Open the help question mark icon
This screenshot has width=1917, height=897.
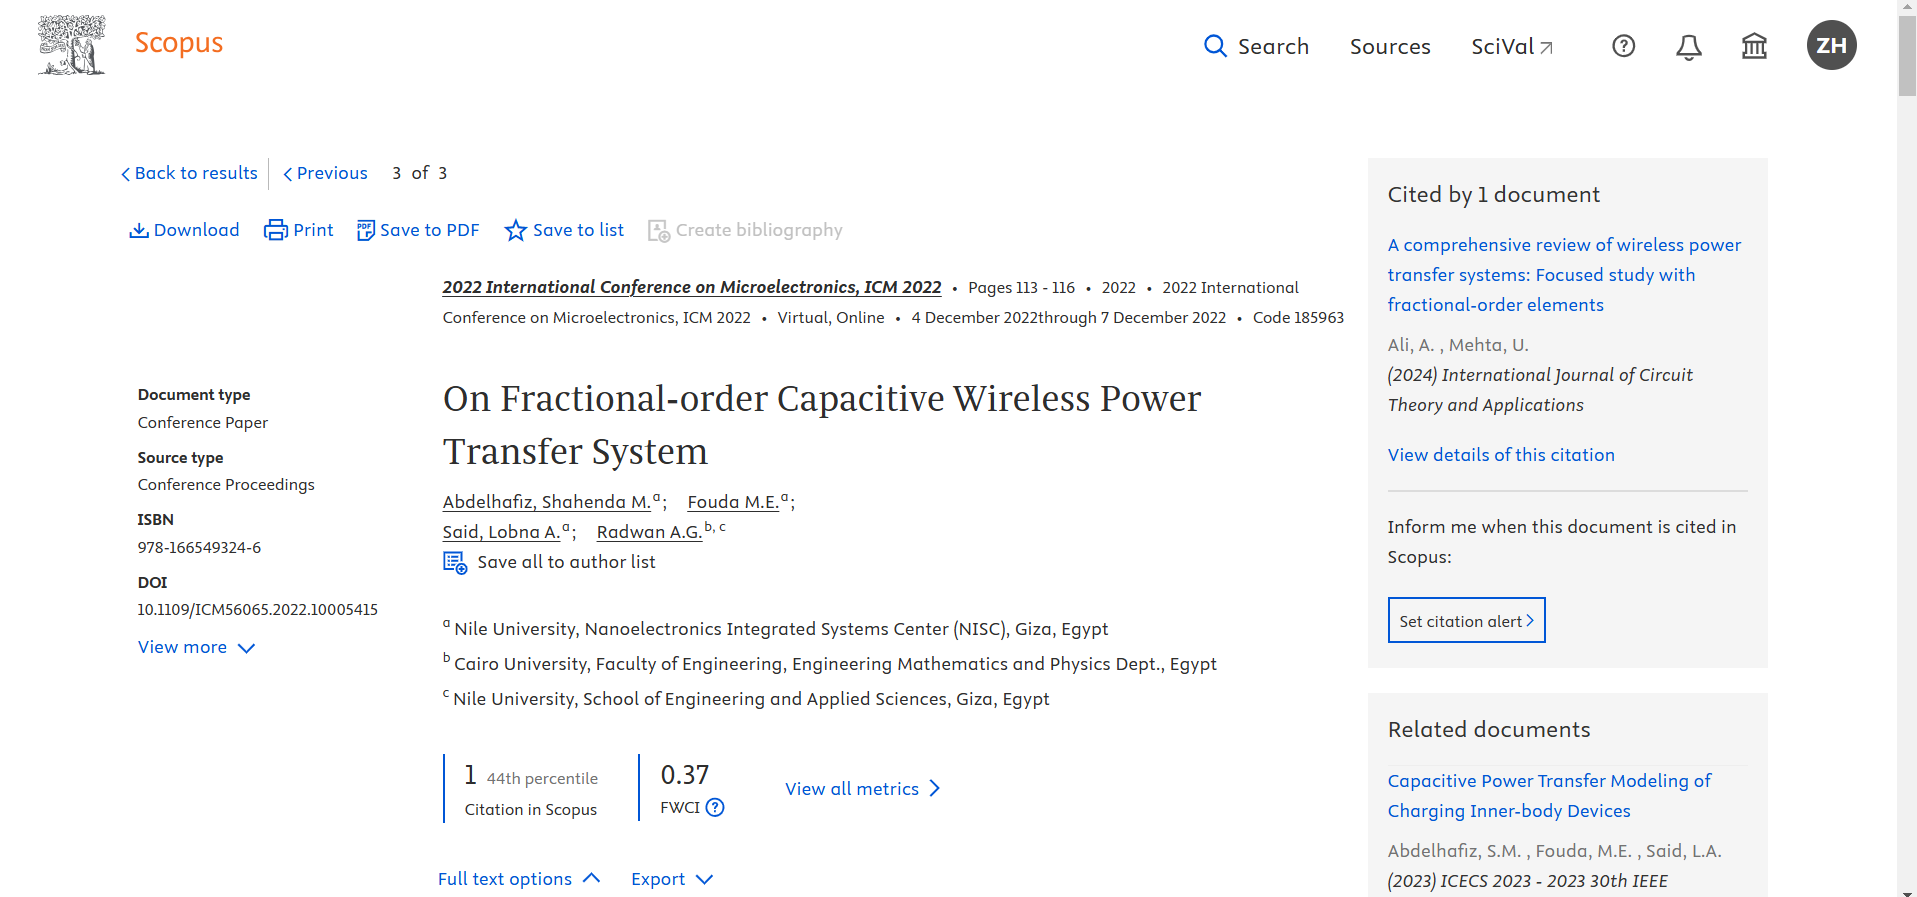[x=1623, y=46]
